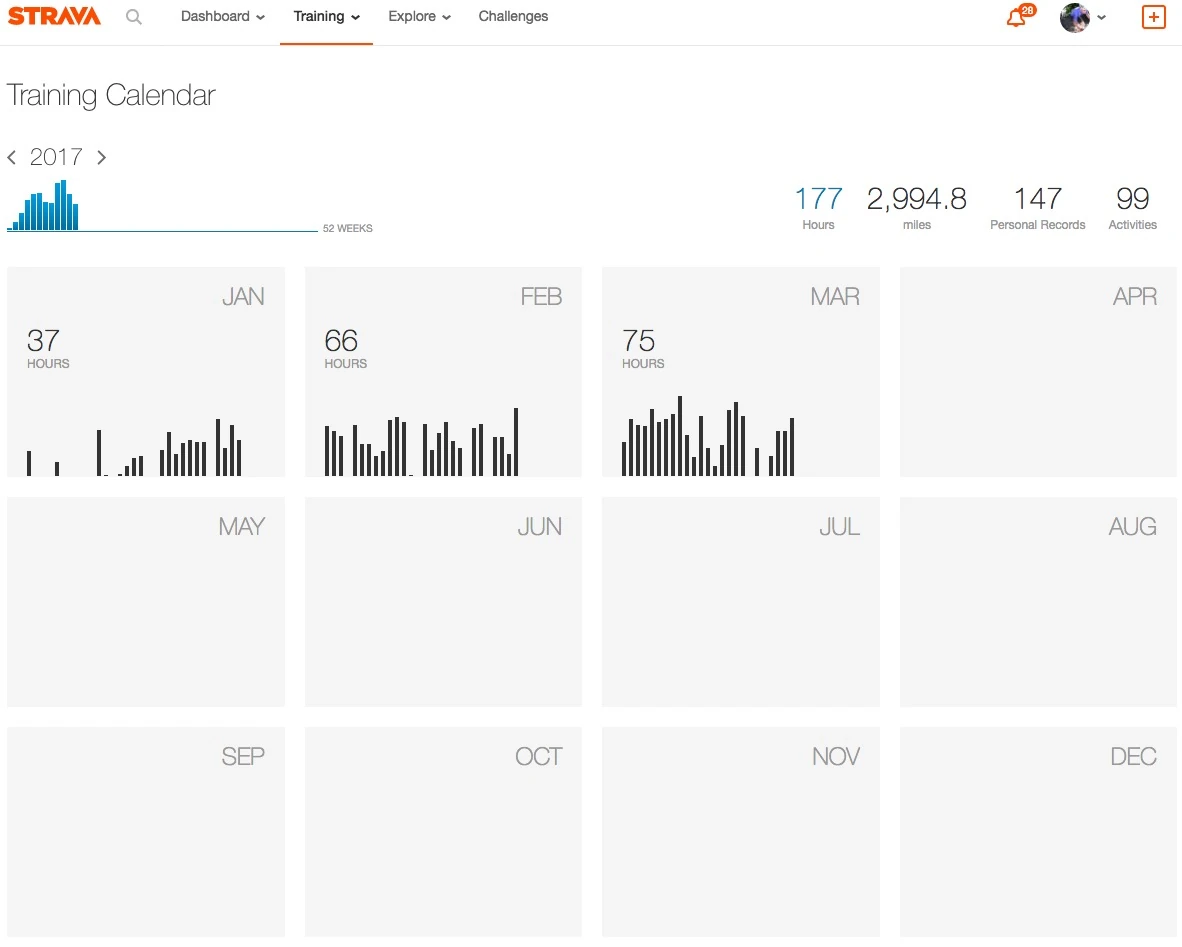Expand the Explore dropdown menu

pyautogui.click(x=419, y=17)
